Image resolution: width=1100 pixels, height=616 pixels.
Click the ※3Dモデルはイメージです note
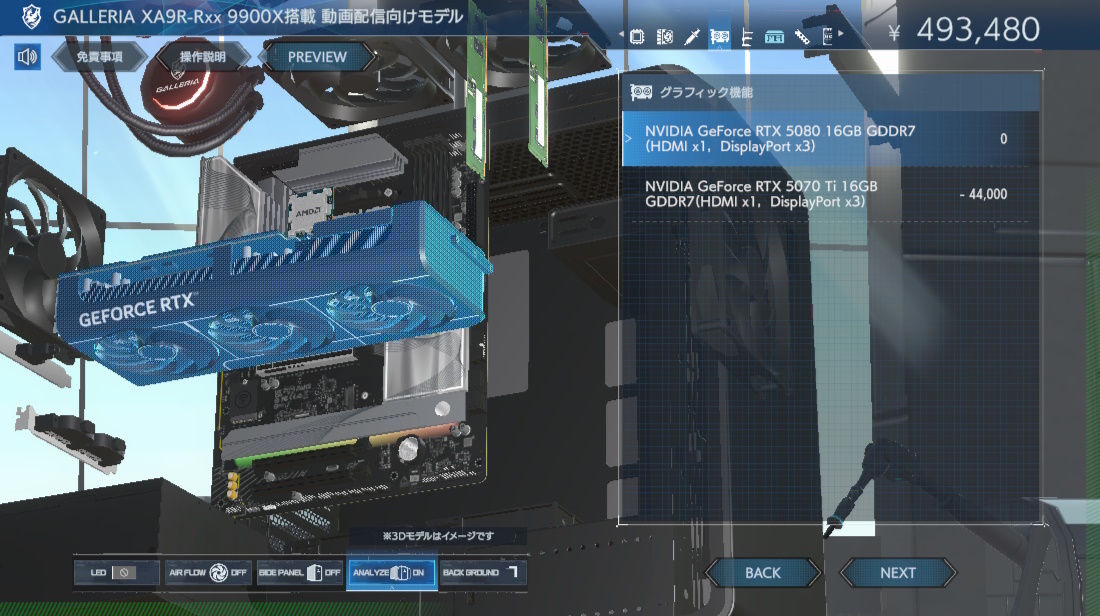438,536
